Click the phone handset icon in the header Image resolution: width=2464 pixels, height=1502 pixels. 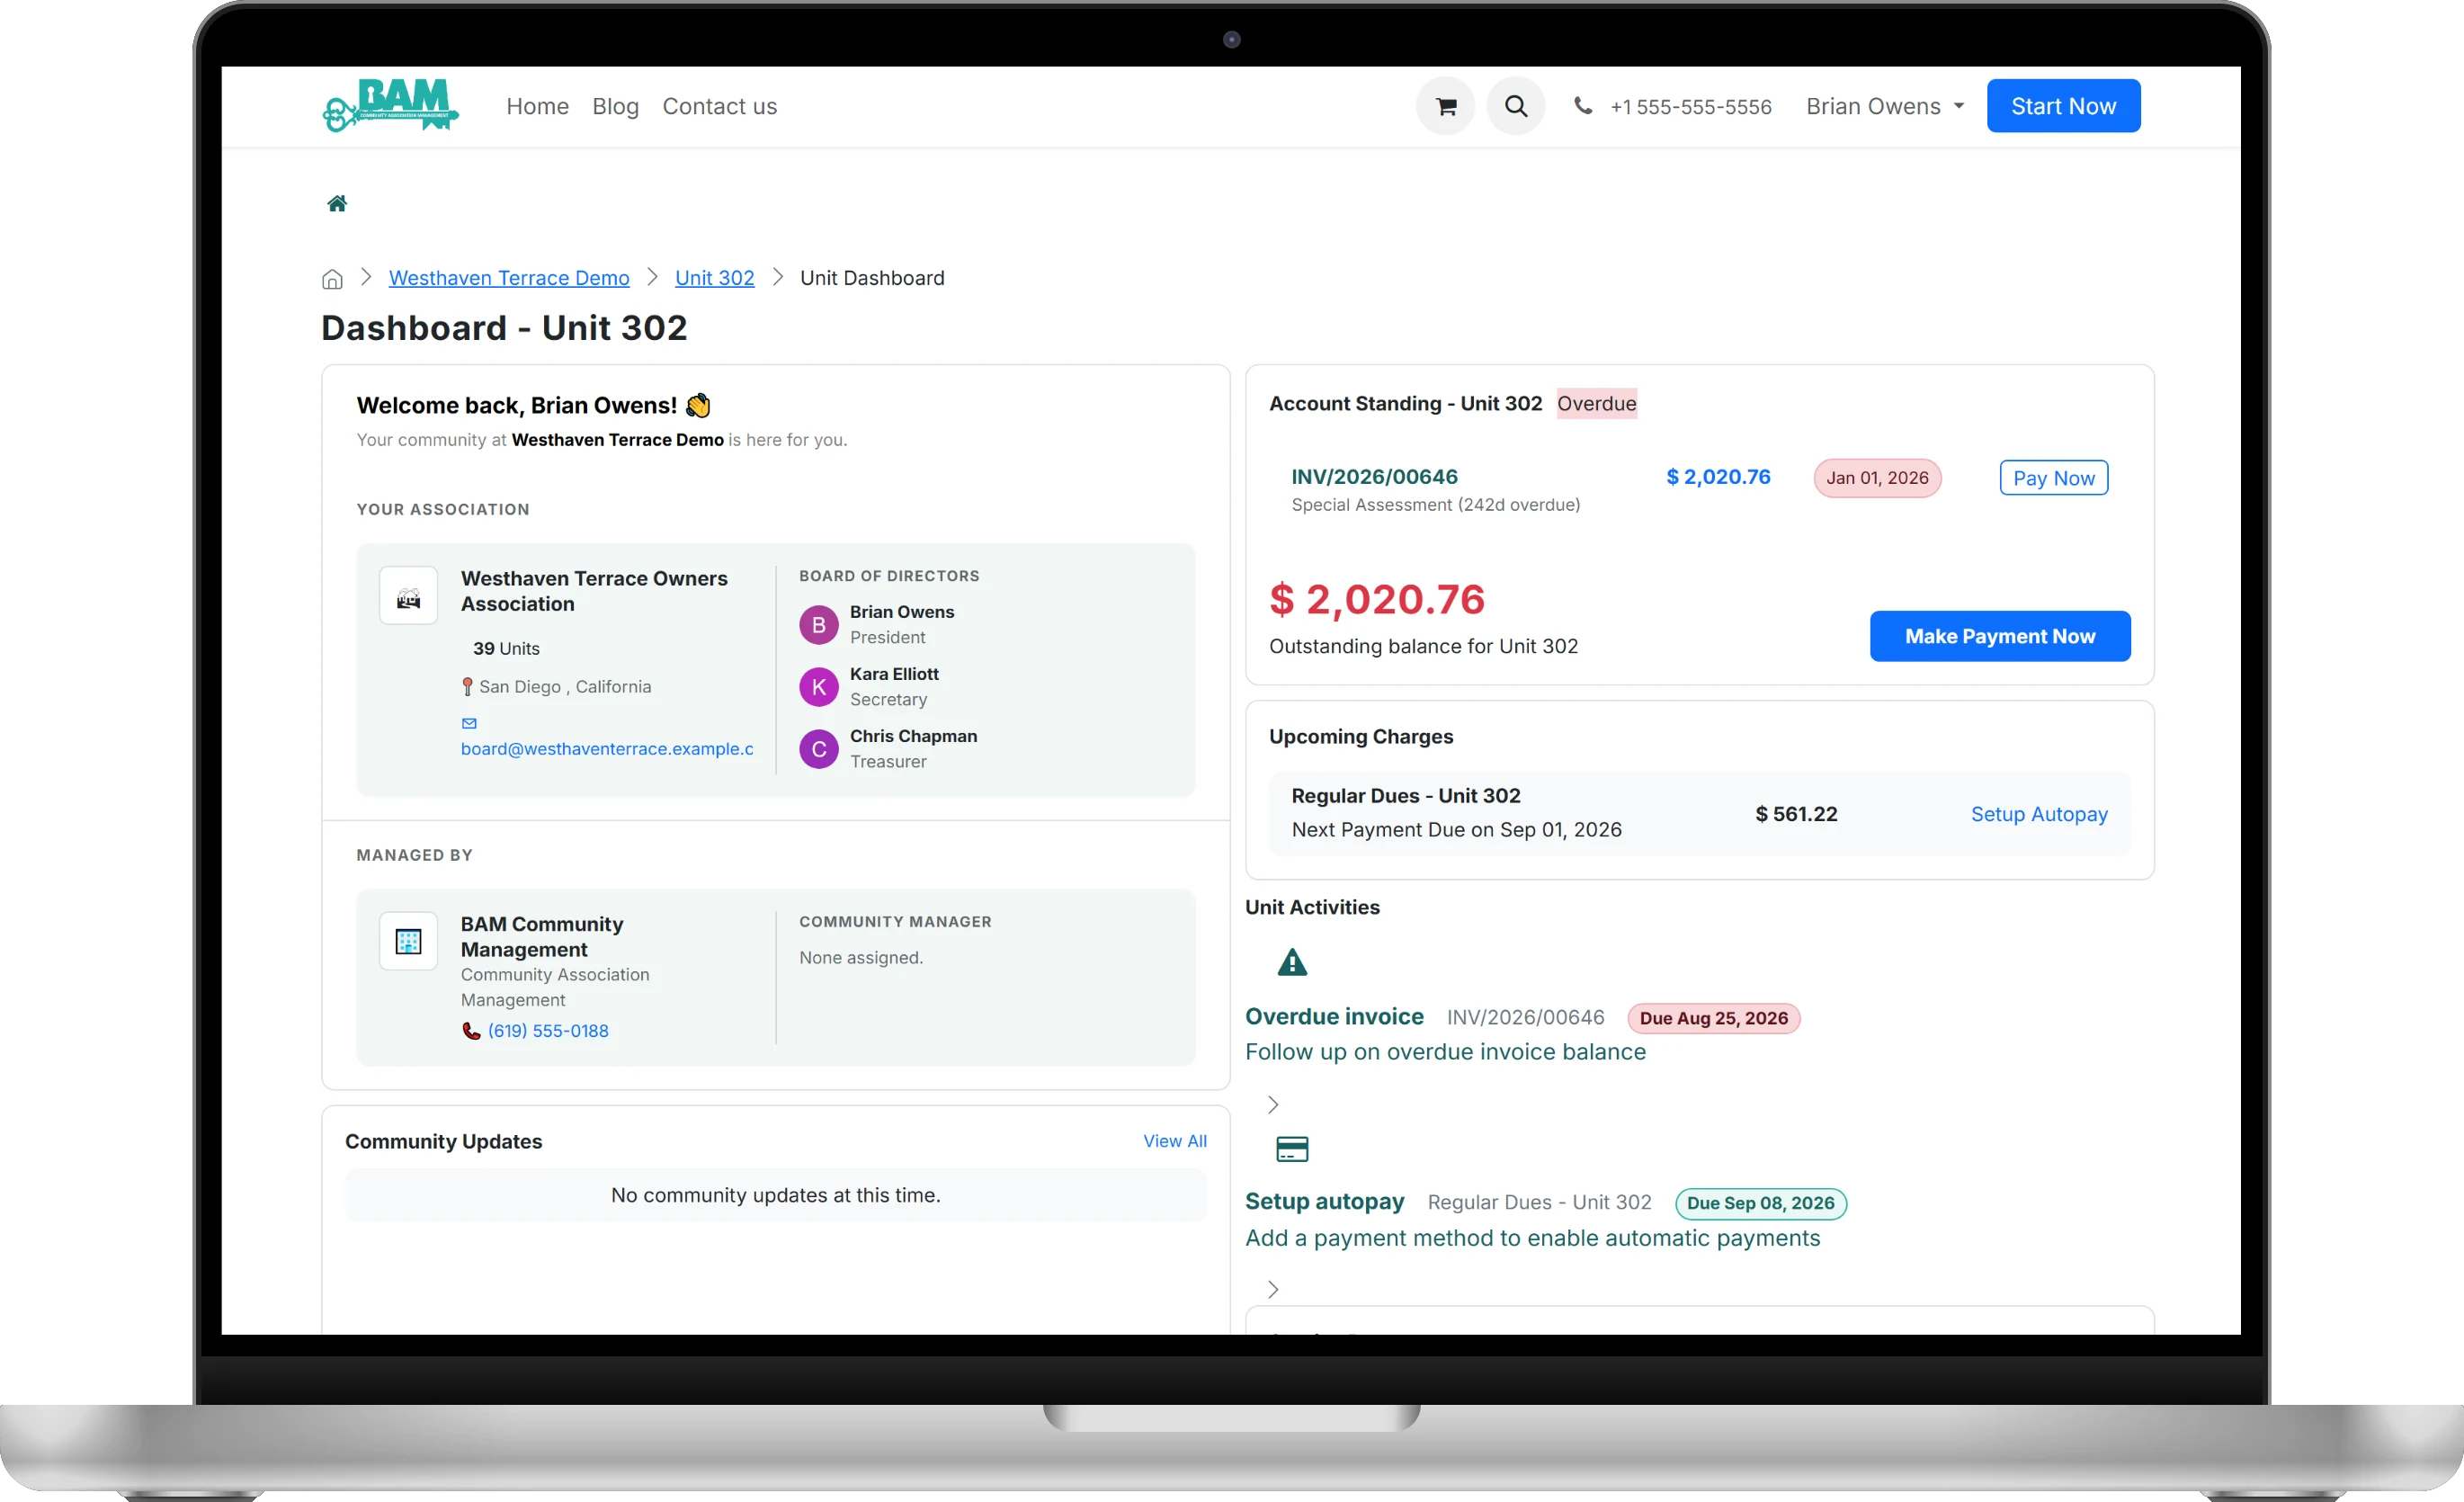(x=1582, y=105)
